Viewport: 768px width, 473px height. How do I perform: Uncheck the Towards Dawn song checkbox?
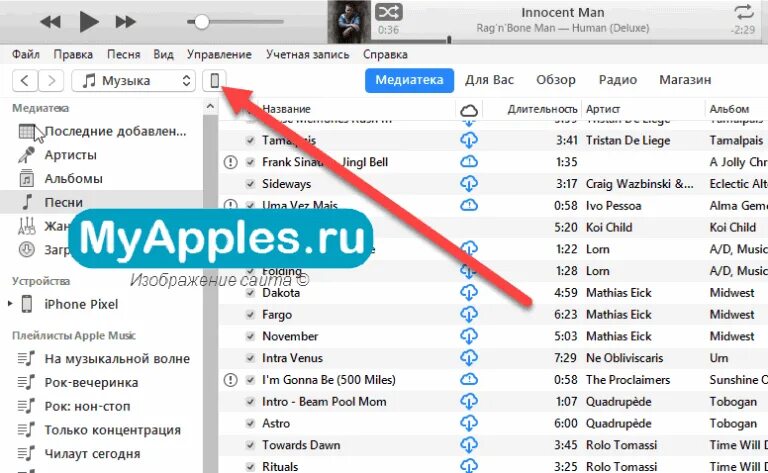point(250,445)
